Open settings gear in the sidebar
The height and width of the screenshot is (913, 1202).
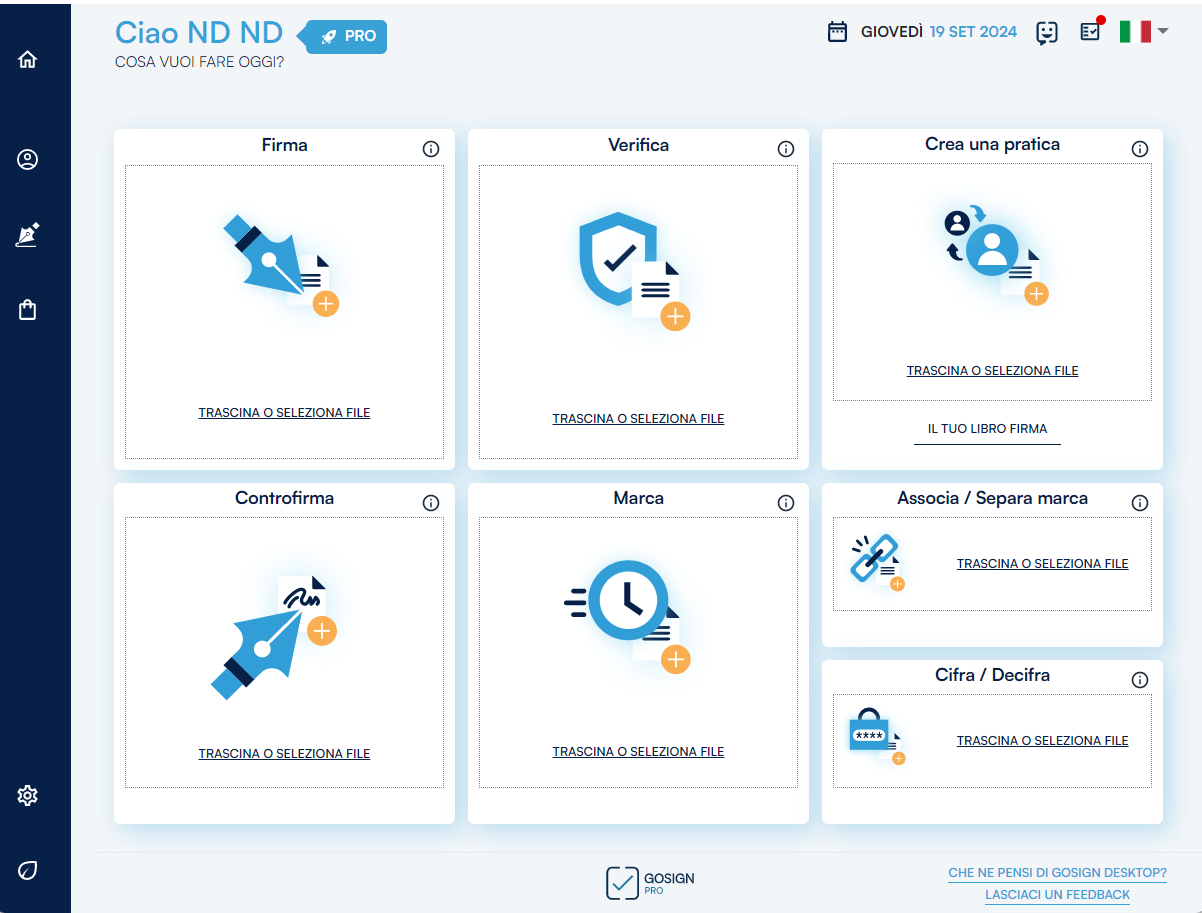(x=28, y=796)
